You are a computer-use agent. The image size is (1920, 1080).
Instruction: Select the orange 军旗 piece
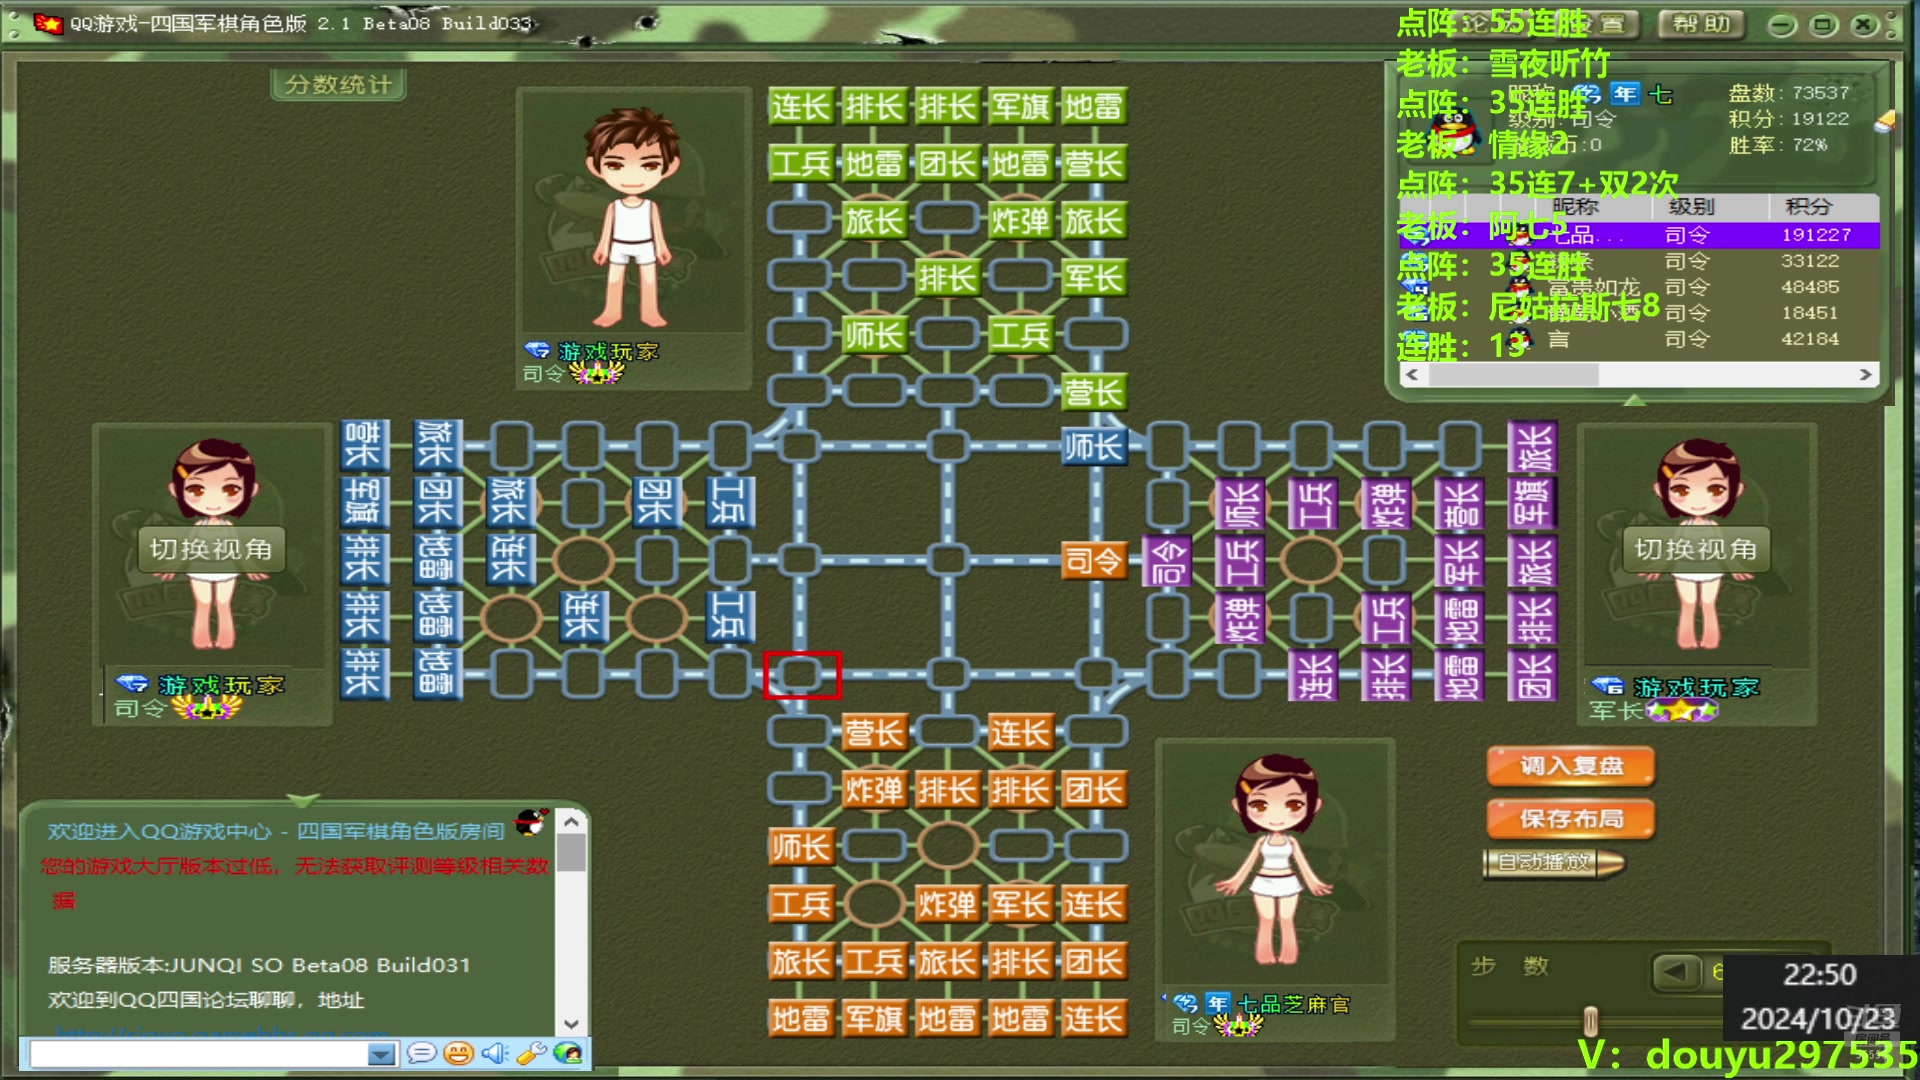[874, 1019]
